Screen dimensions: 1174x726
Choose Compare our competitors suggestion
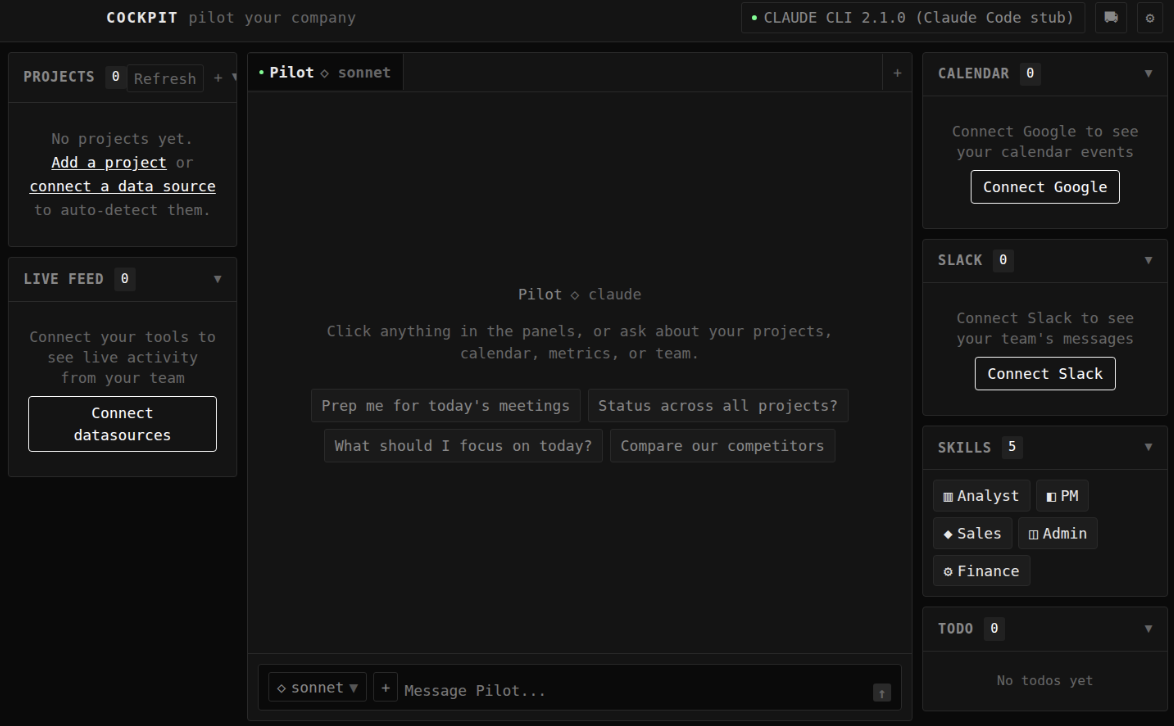(x=722, y=446)
